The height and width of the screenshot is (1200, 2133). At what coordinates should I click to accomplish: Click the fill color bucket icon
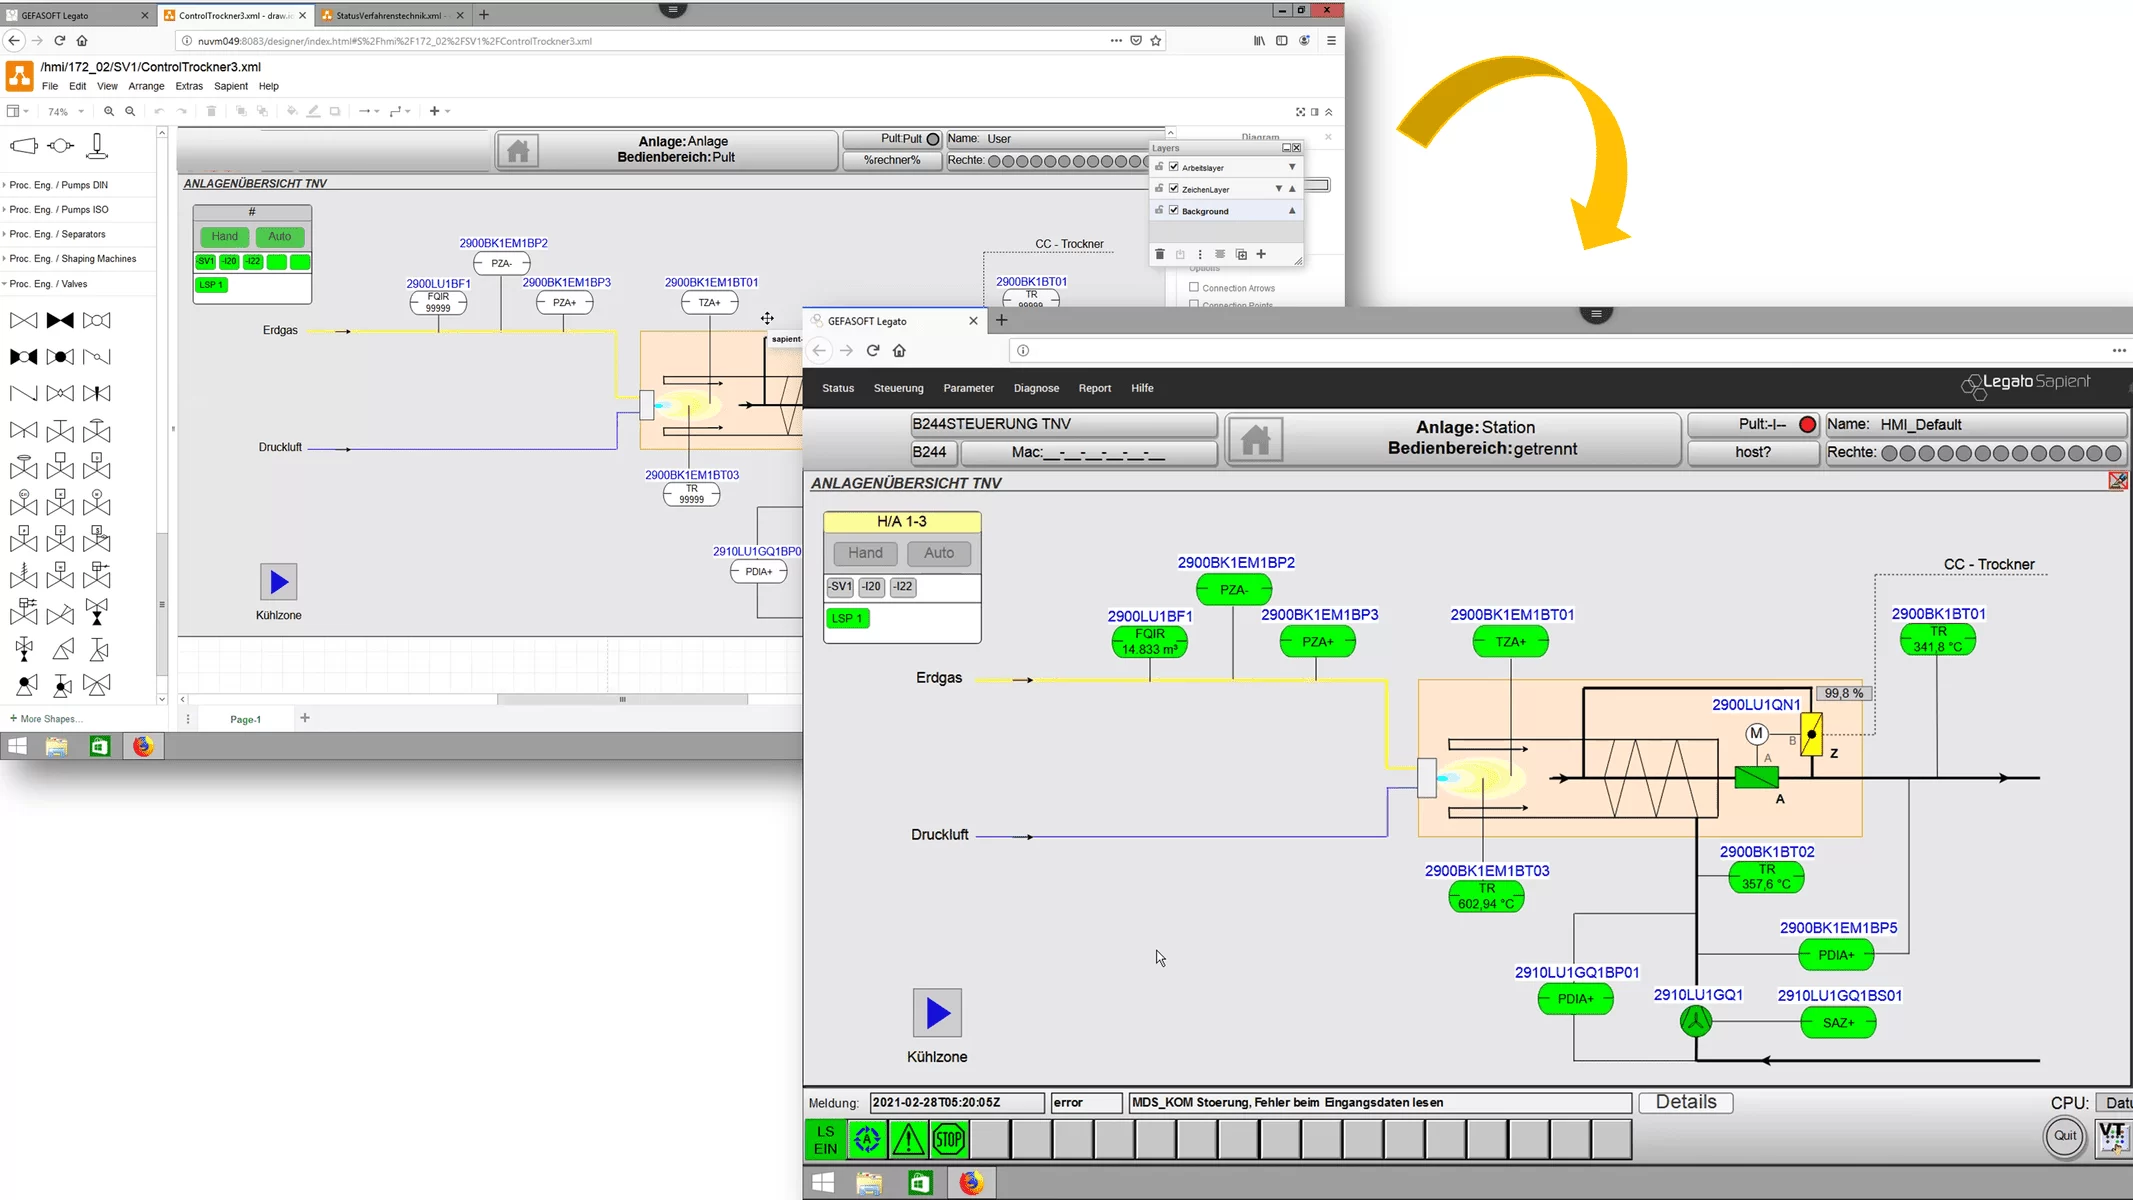(x=292, y=111)
